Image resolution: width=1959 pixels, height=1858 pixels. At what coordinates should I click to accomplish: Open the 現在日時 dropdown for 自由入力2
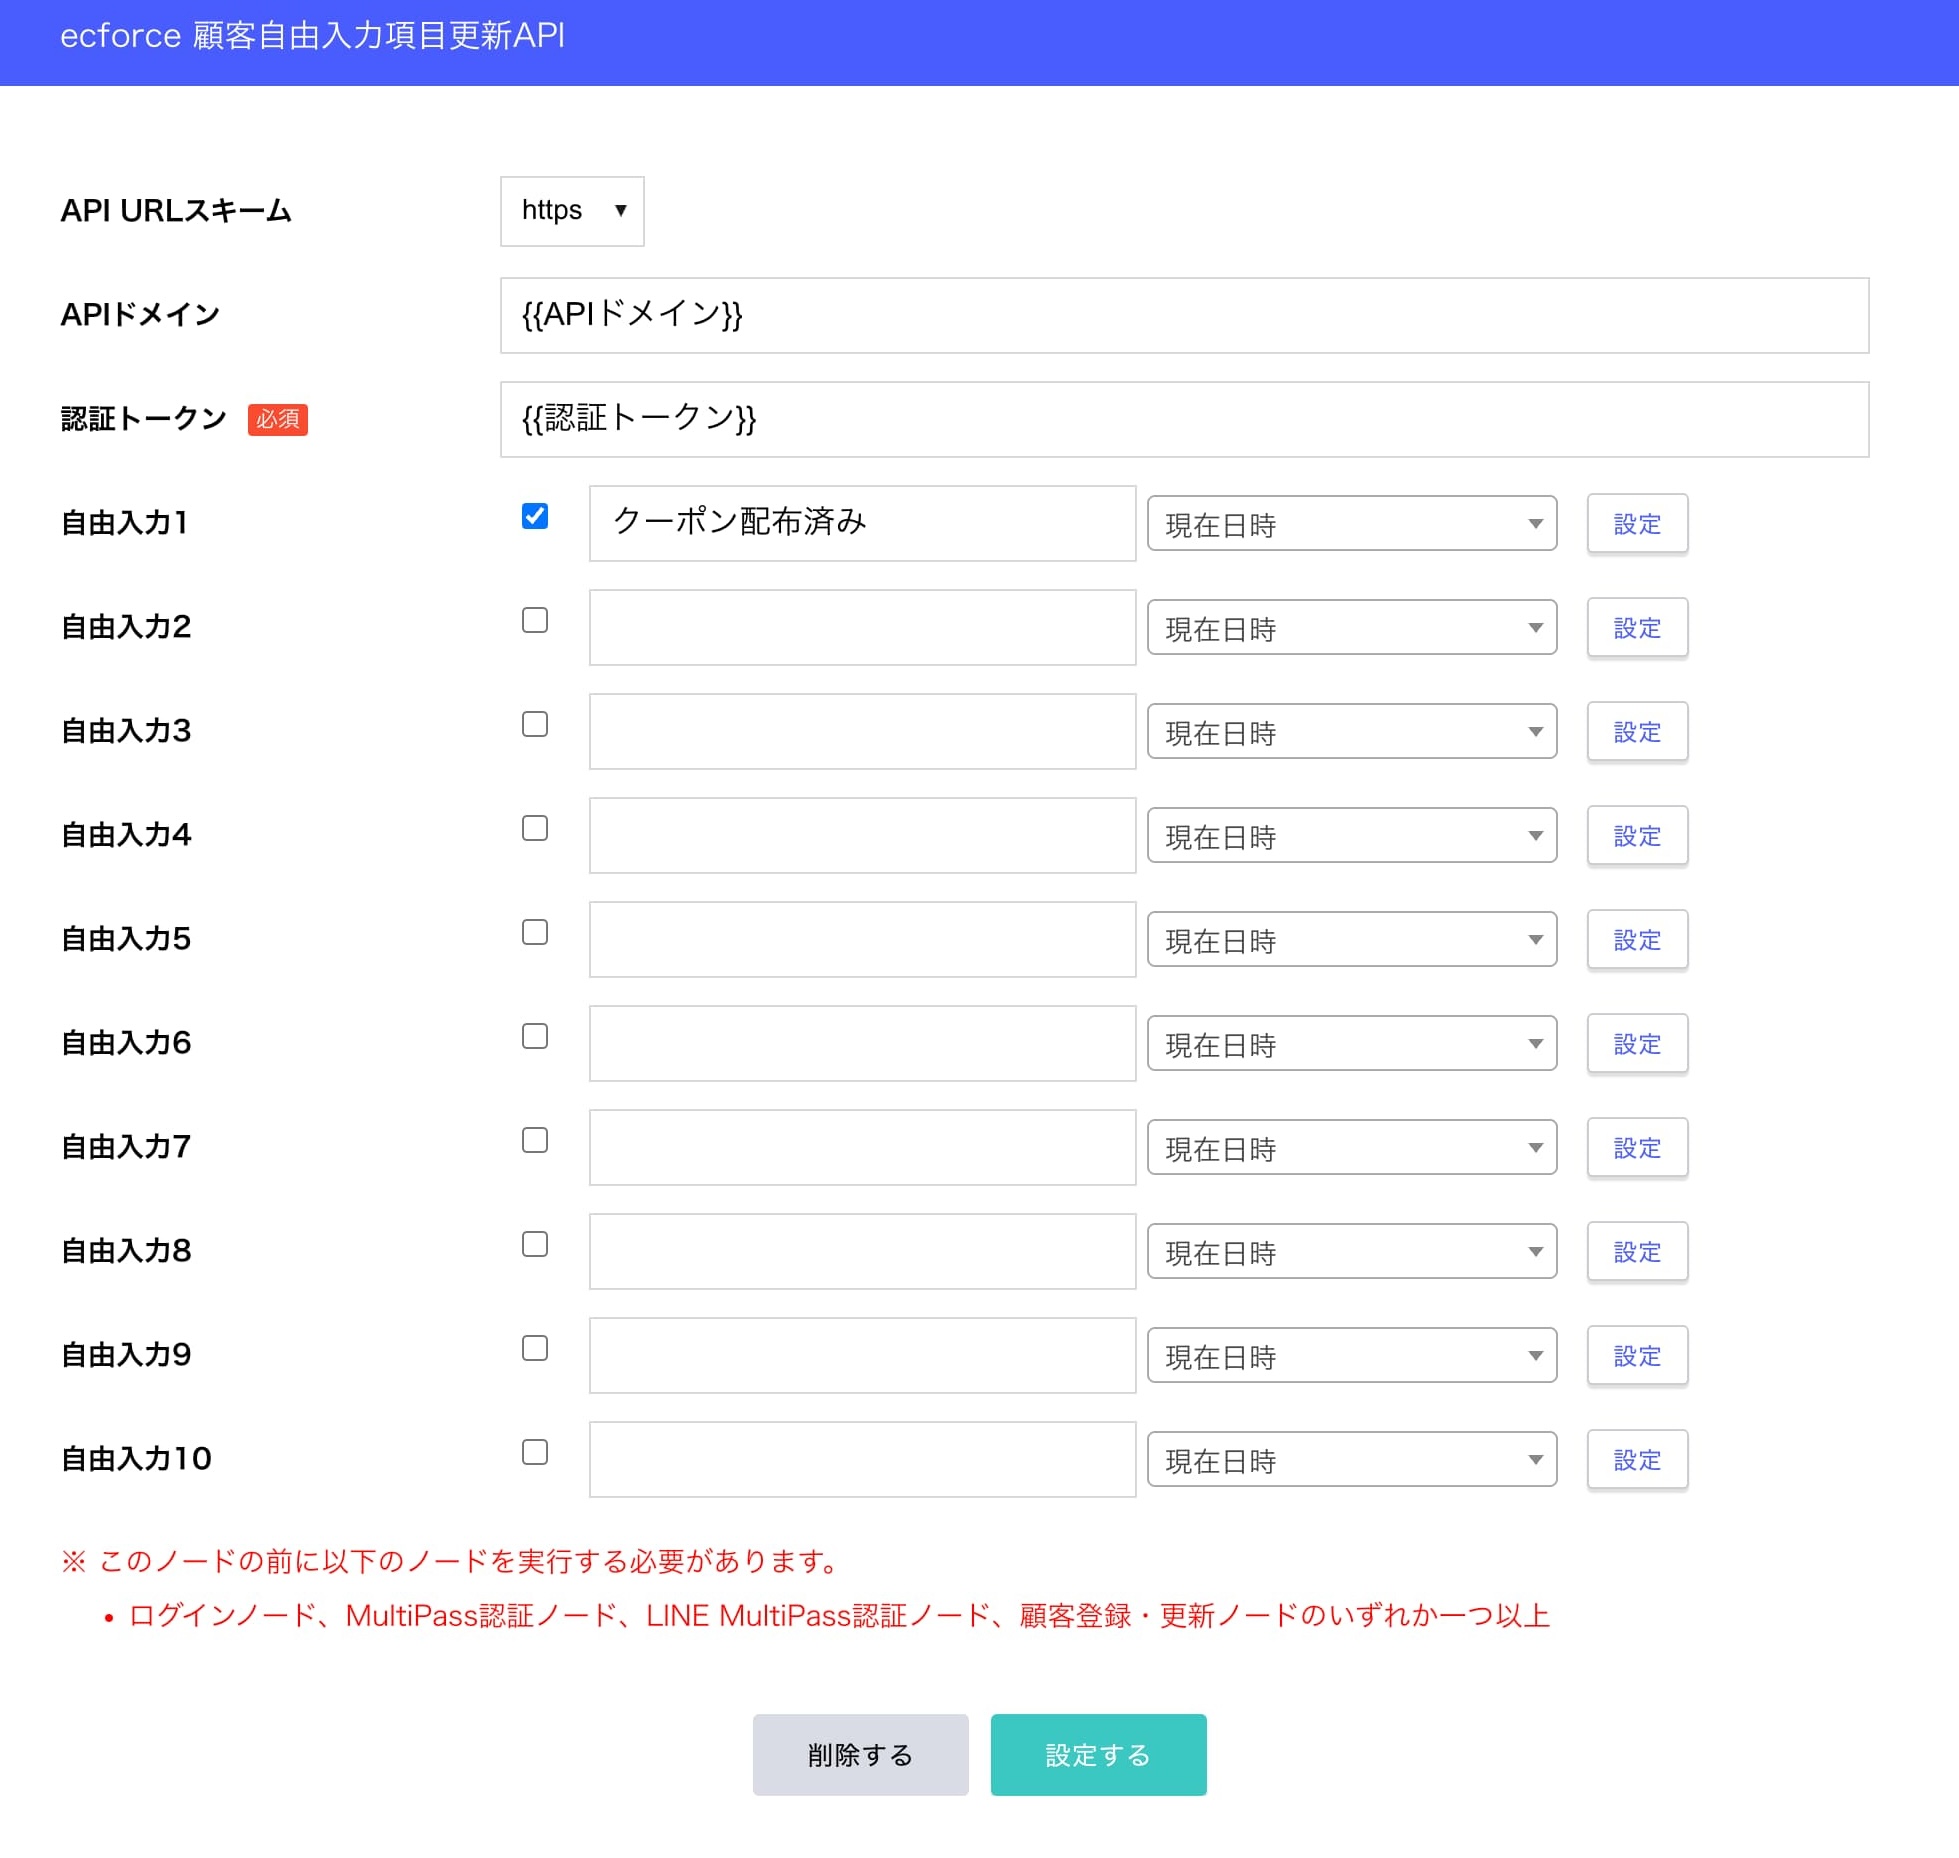[x=1352, y=627]
